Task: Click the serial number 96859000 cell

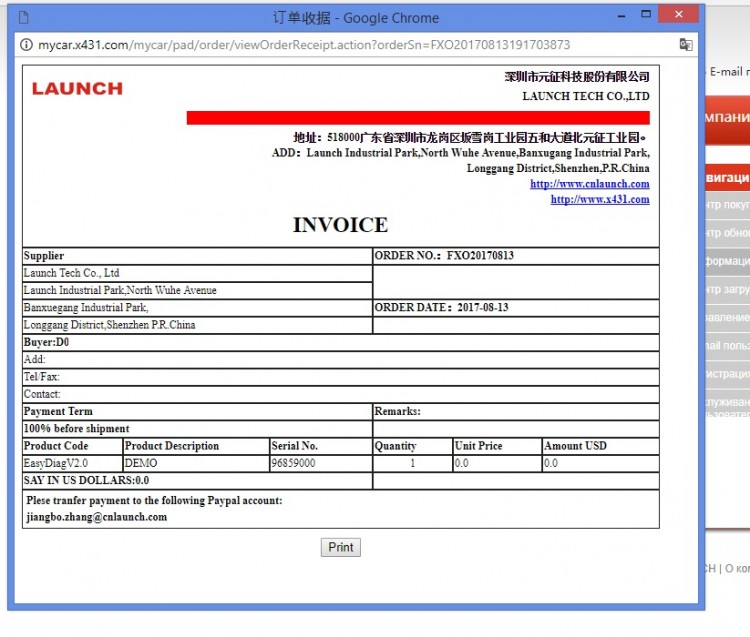Action: coord(319,463)
